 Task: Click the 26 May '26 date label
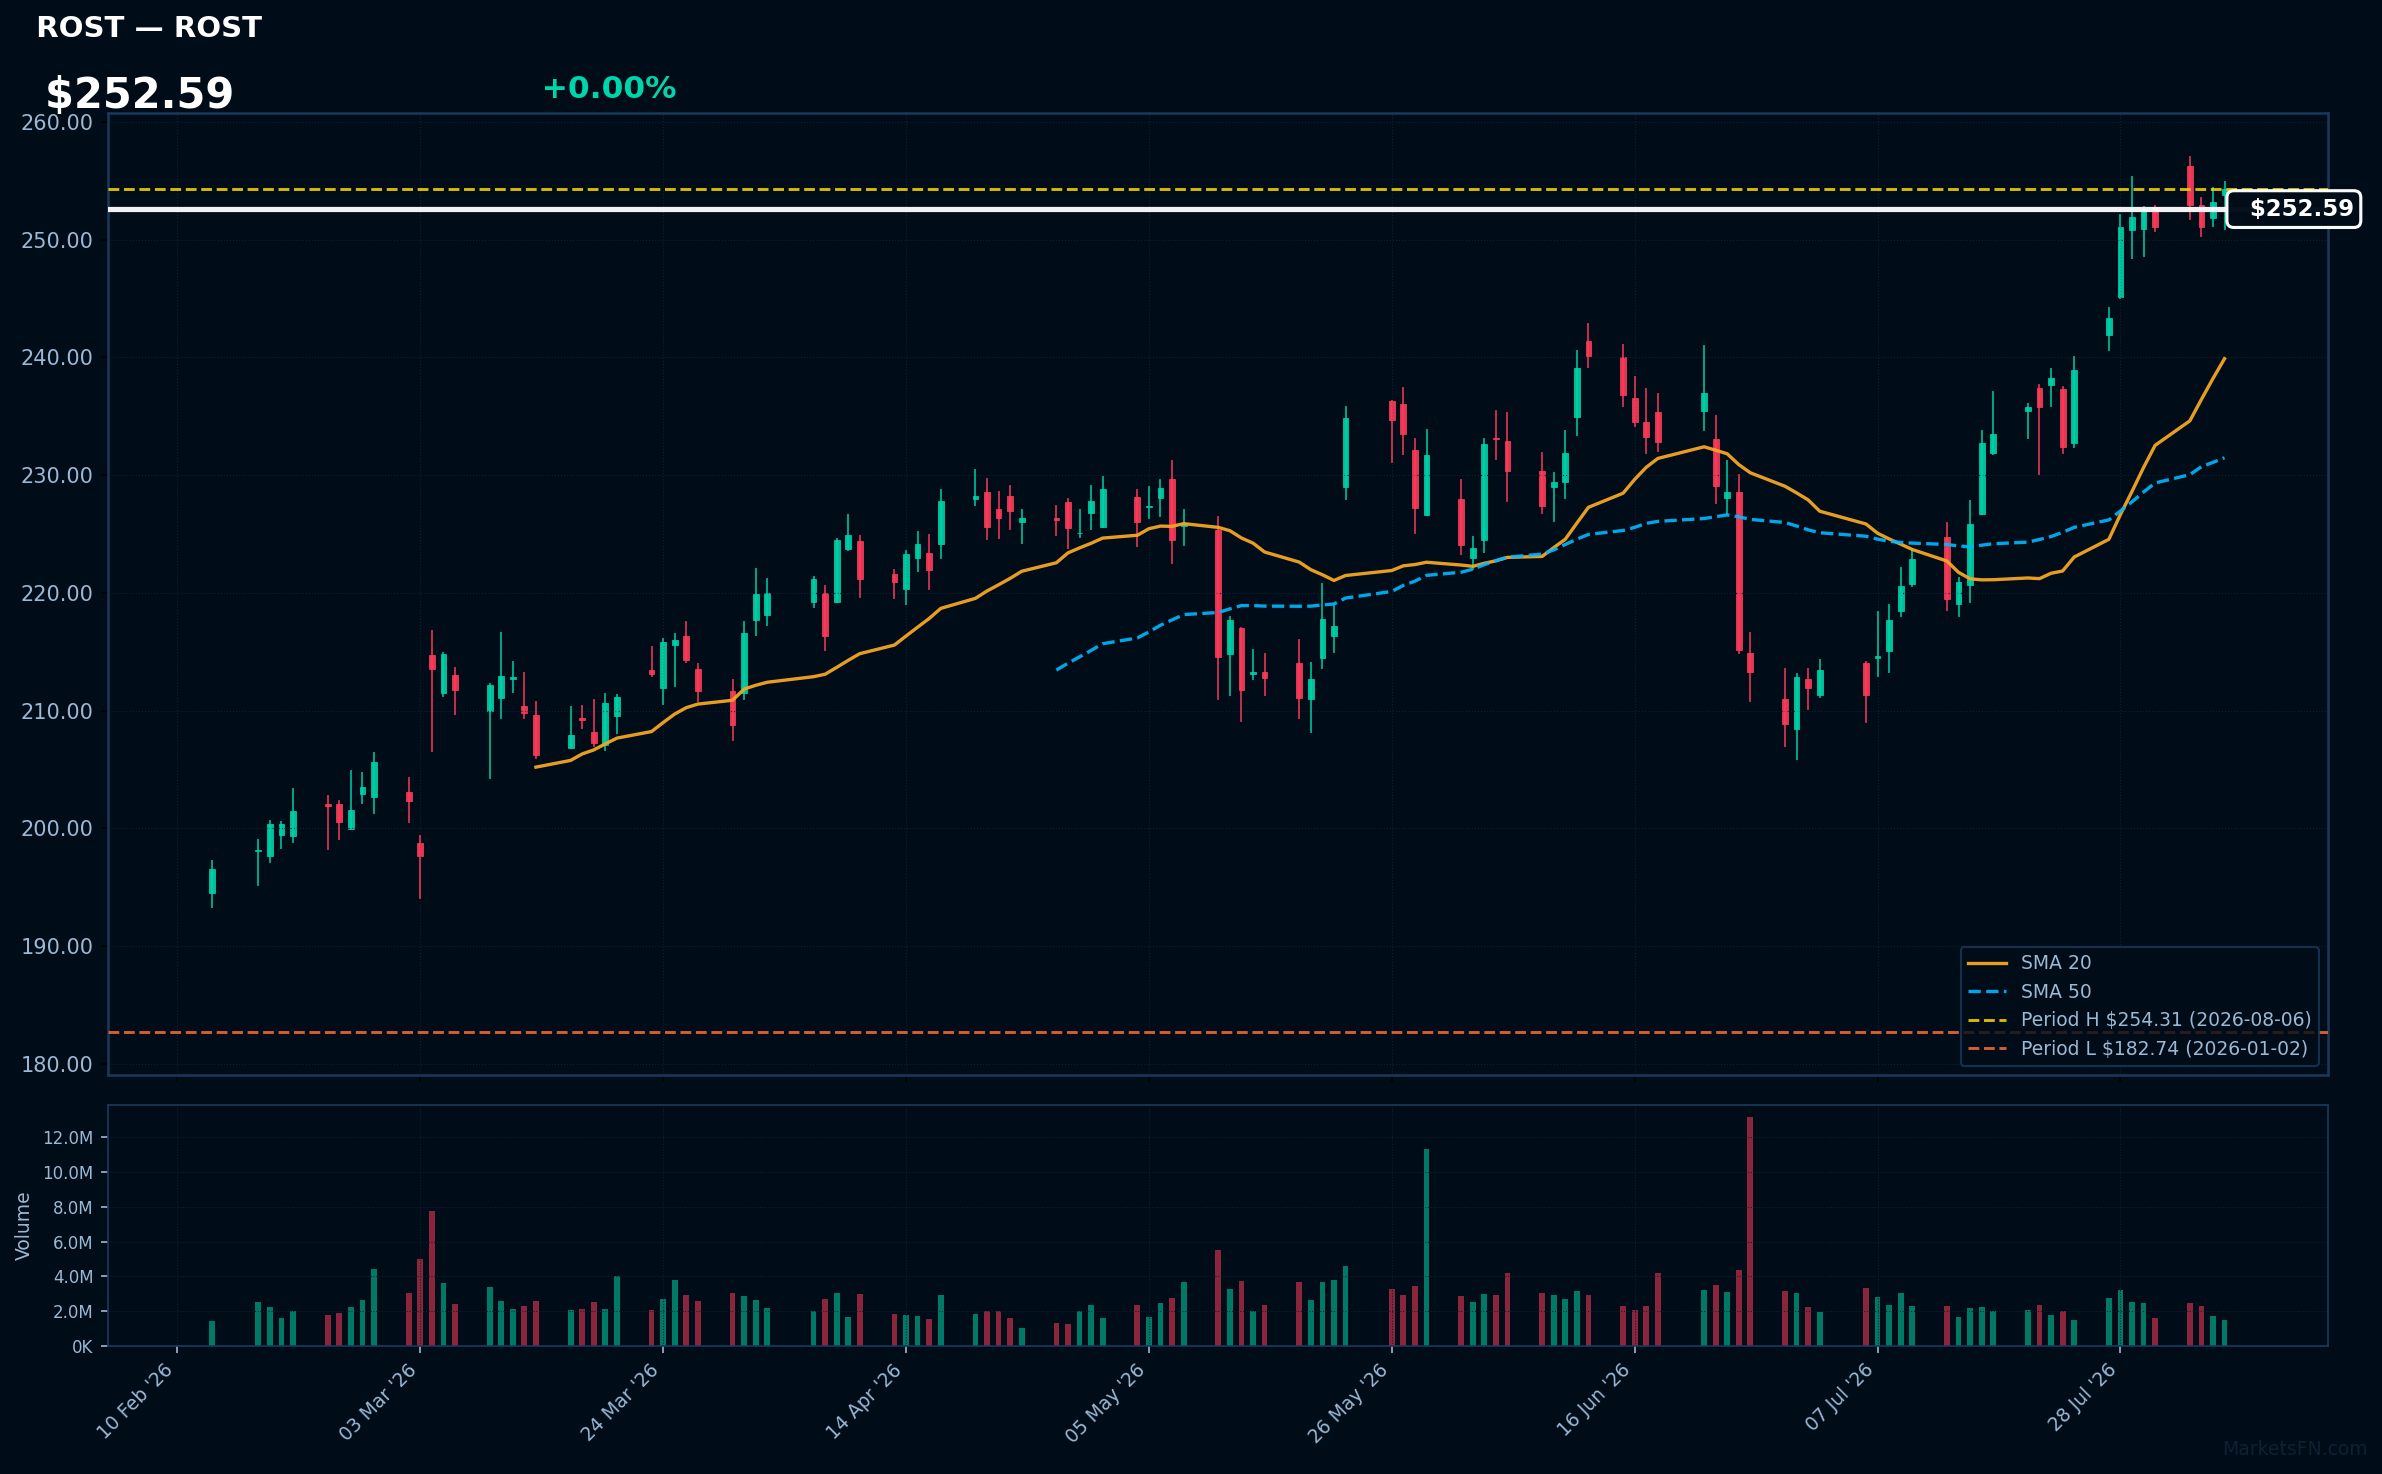1348,1402
